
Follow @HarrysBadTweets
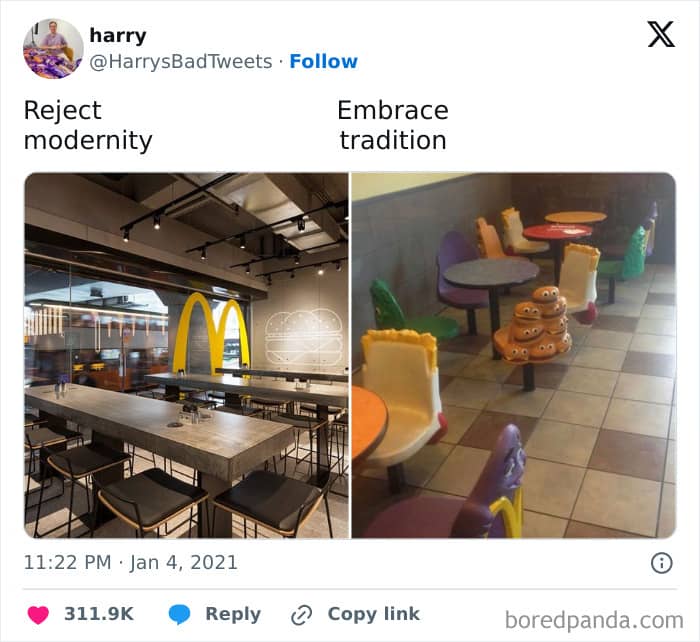coord(323,61)
